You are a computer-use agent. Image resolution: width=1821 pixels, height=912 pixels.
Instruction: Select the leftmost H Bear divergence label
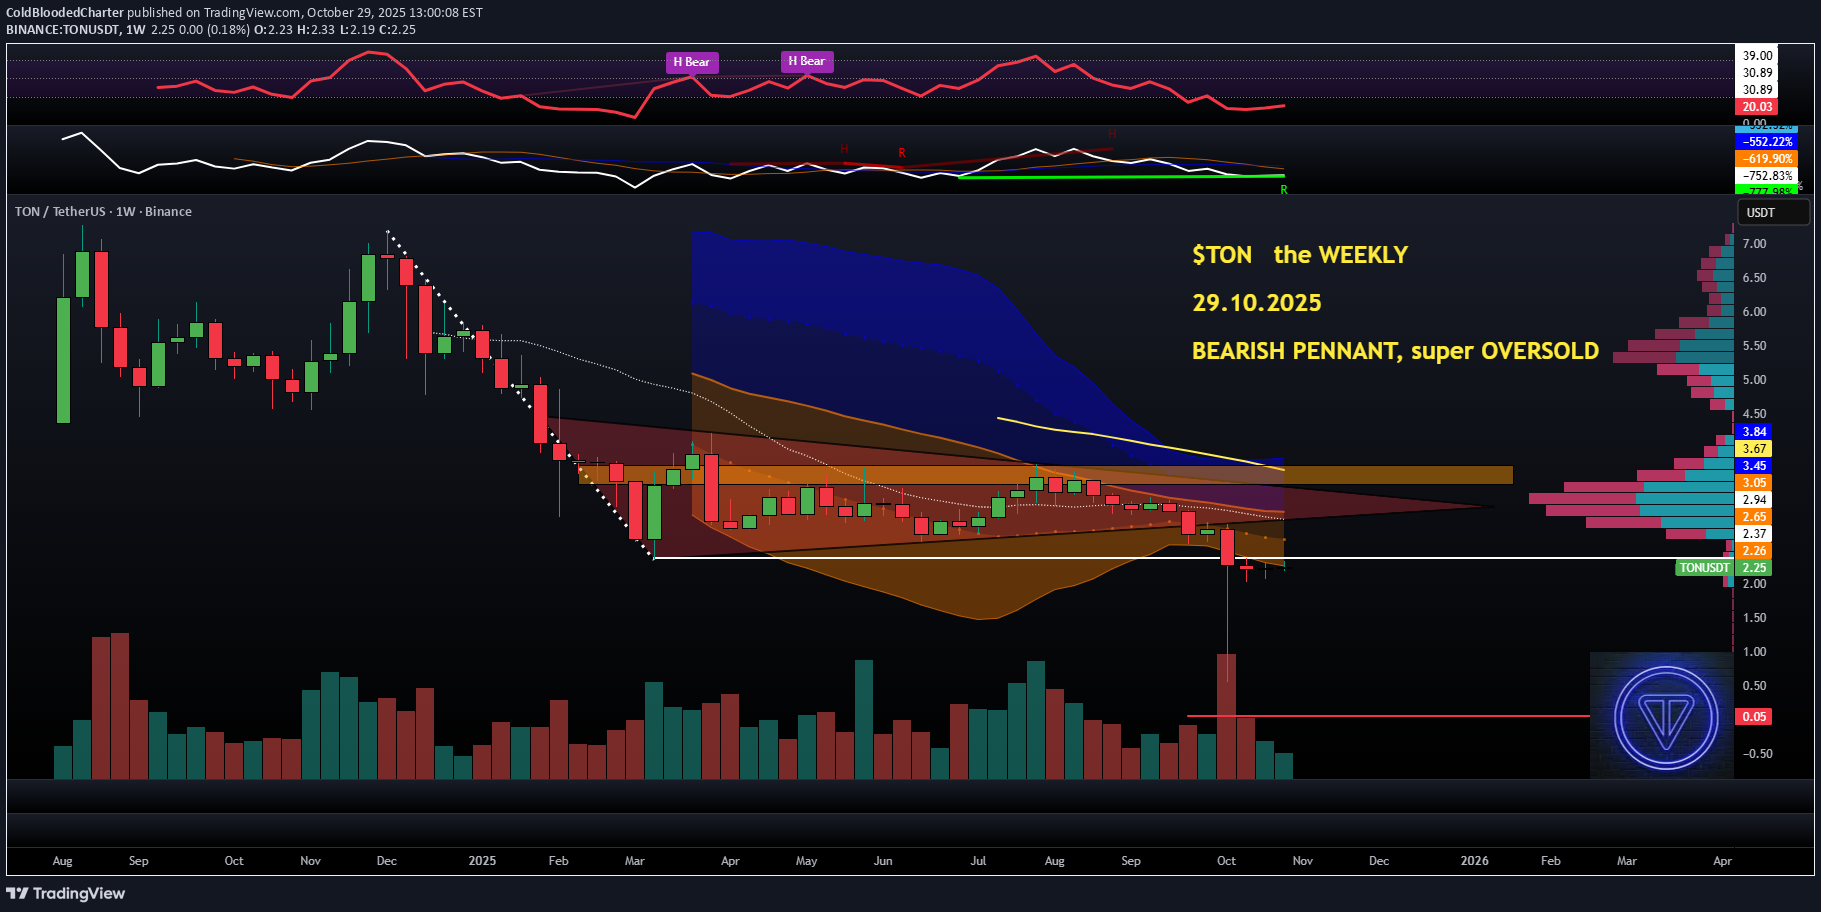pyautogui.click(x=691, y=62)
